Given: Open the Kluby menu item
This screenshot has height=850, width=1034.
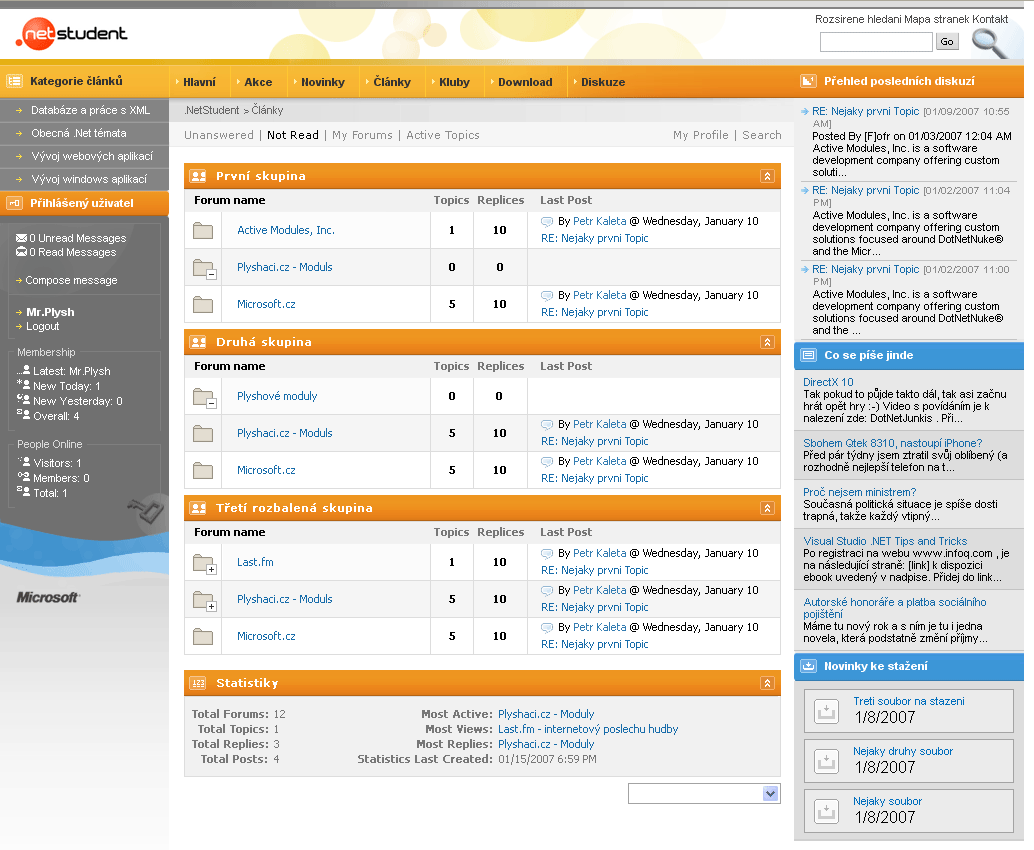Looking at the screenshot, I should click(x=454, y=82).
